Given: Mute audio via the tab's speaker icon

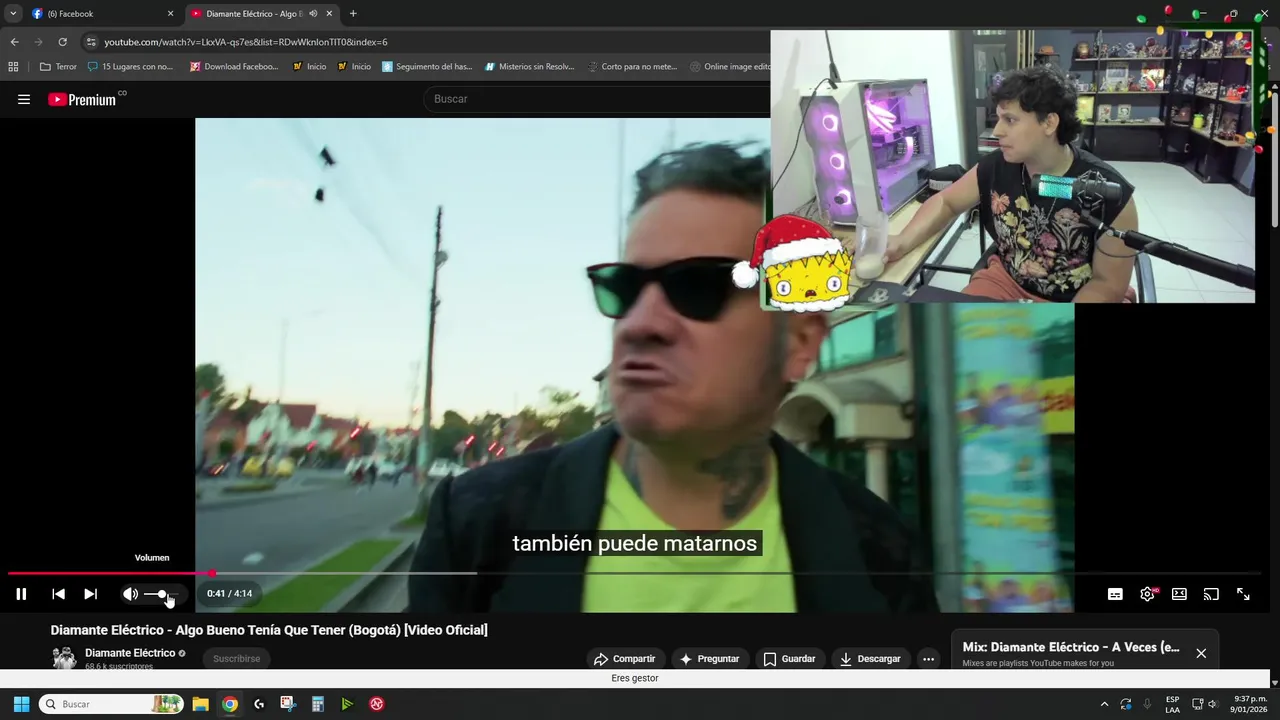Looking at the screenshot, I should tap(313, 14).
